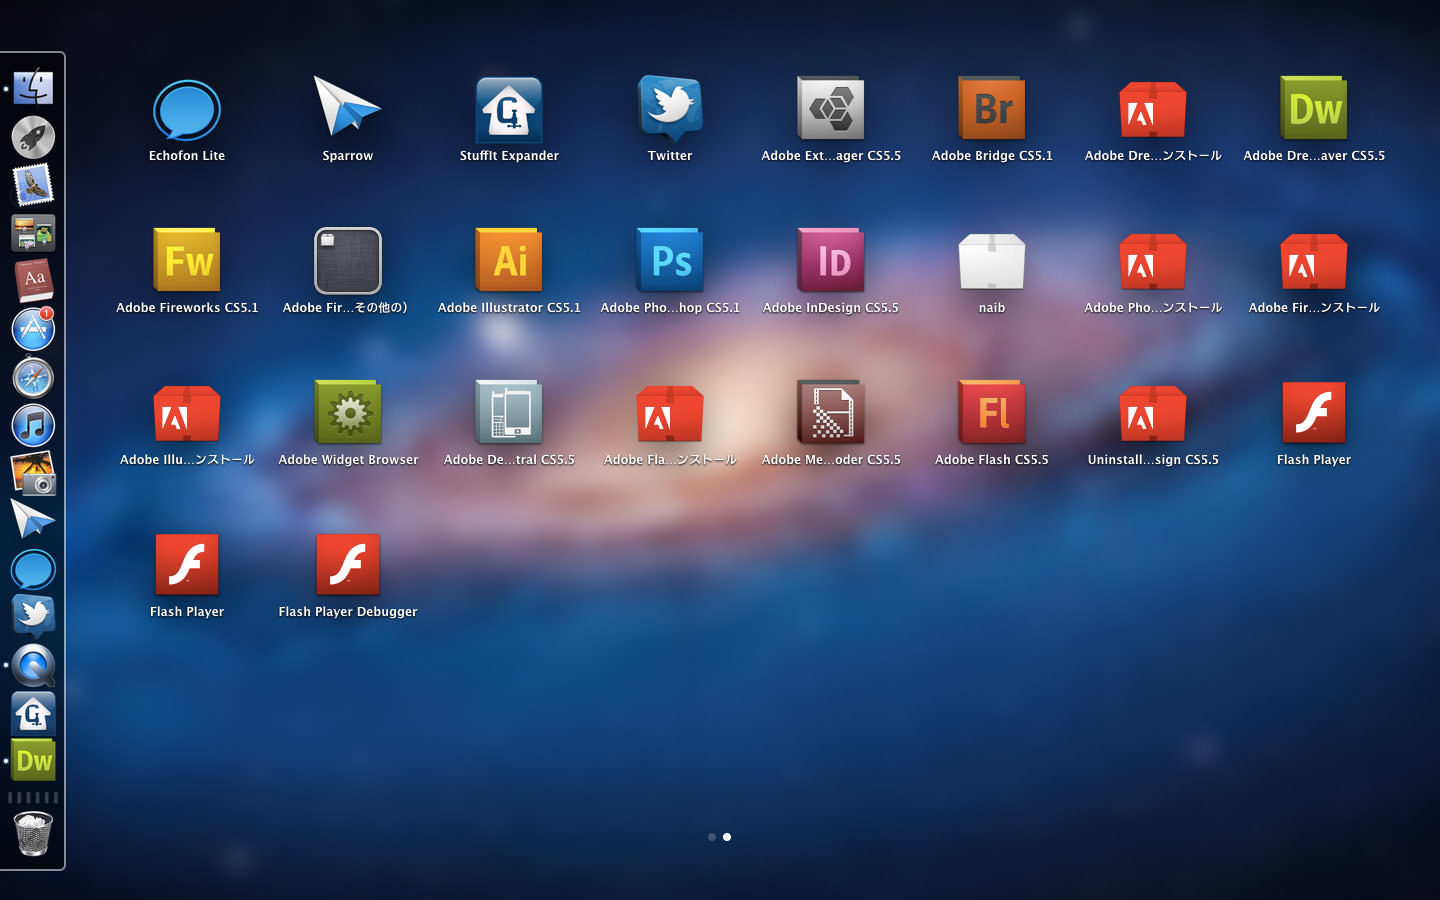Open the Adobe Flash uninstaller icon
This screenshot has height=900, width=1440.
(x=670, y=414)
